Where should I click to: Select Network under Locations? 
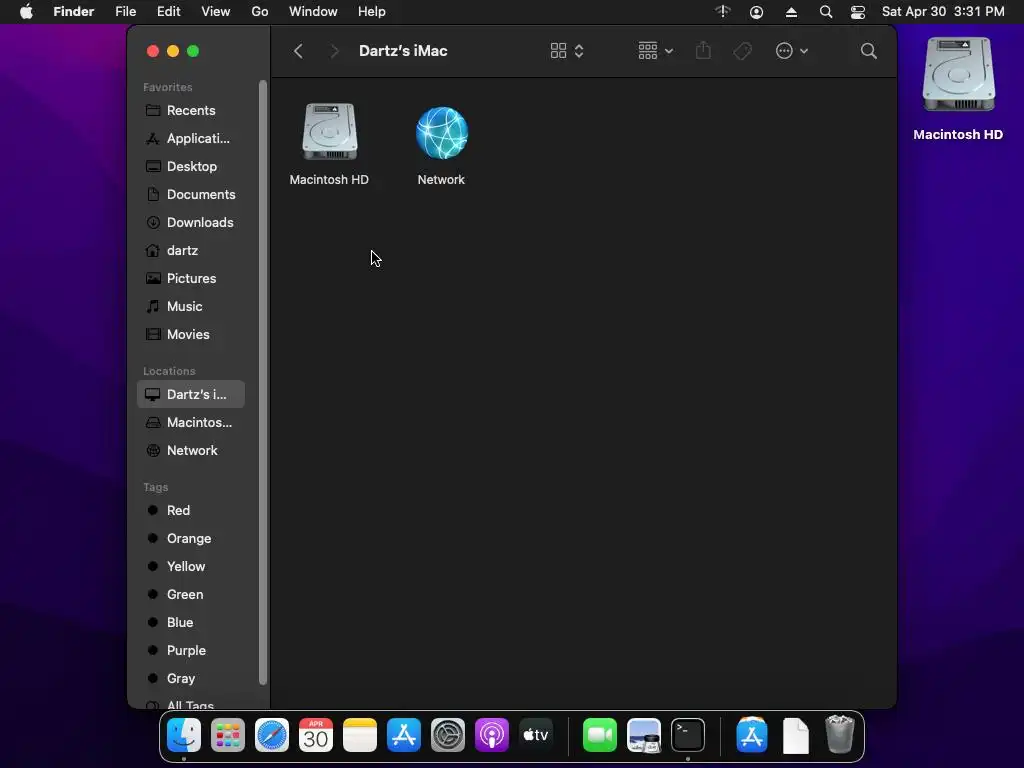(191, 451)
